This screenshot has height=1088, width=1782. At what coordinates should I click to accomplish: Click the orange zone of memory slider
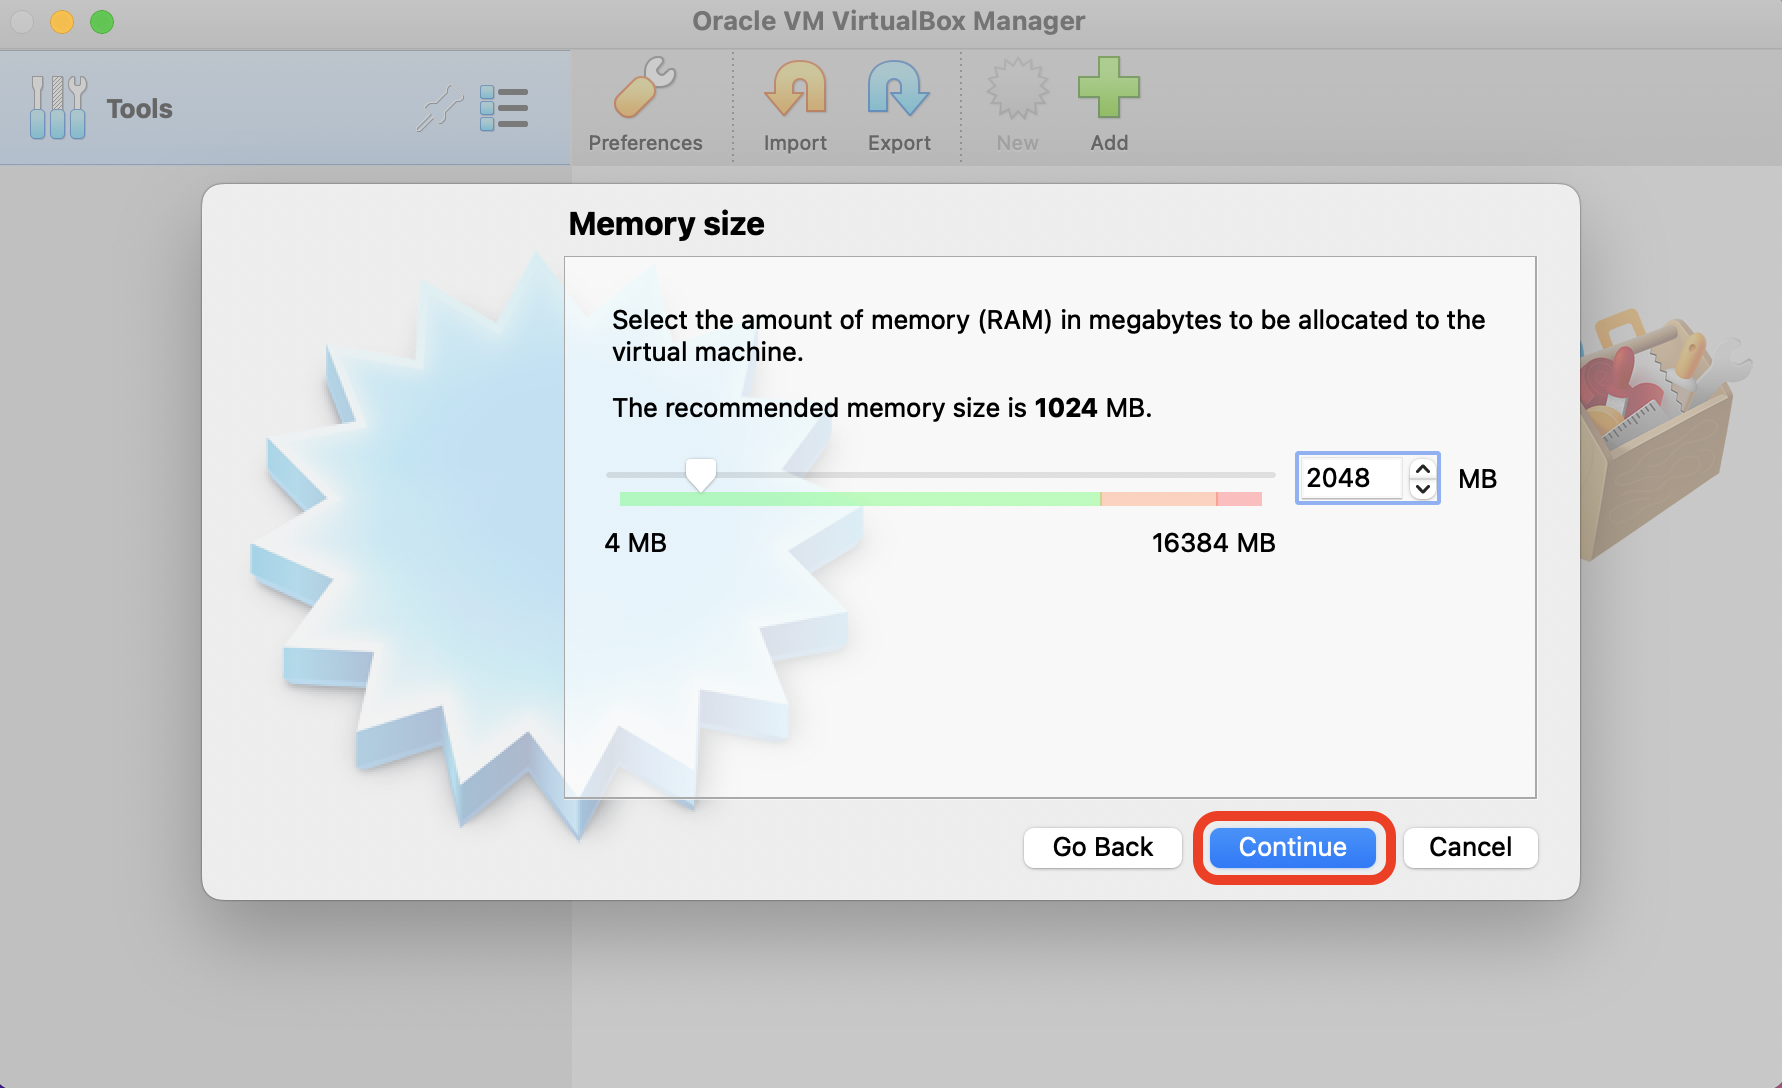(x=1158, y=498)
